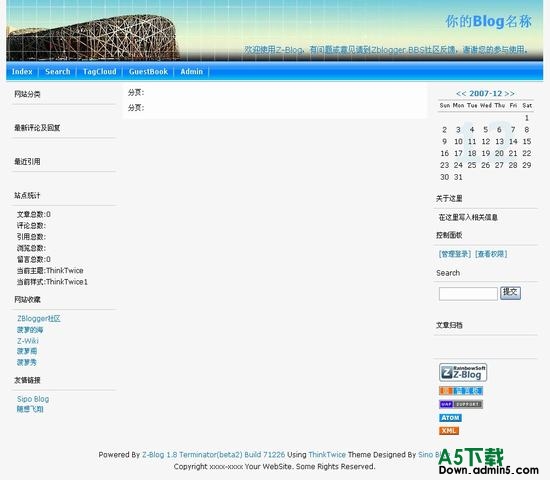Select 最新评论及回复 sidebar heading
This screenshot has height=480, width=550.
37,128
